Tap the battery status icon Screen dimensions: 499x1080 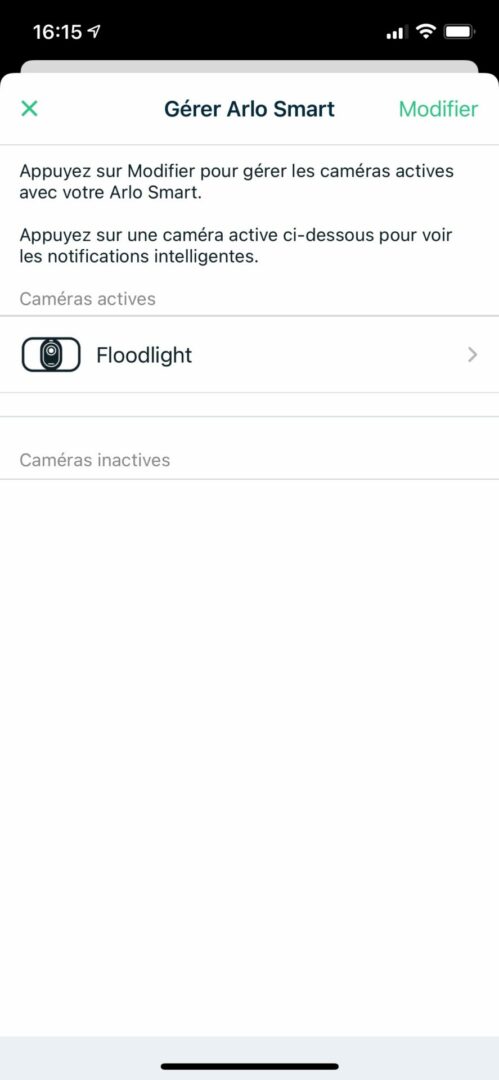click(x=458, y=32)
